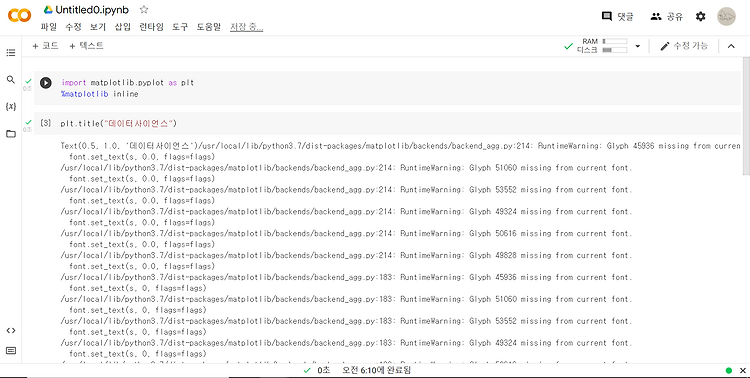The image size is (750, 378).
Task: Click the '오전 6:10에 완료됨' status text
Action: coord(376,370)
